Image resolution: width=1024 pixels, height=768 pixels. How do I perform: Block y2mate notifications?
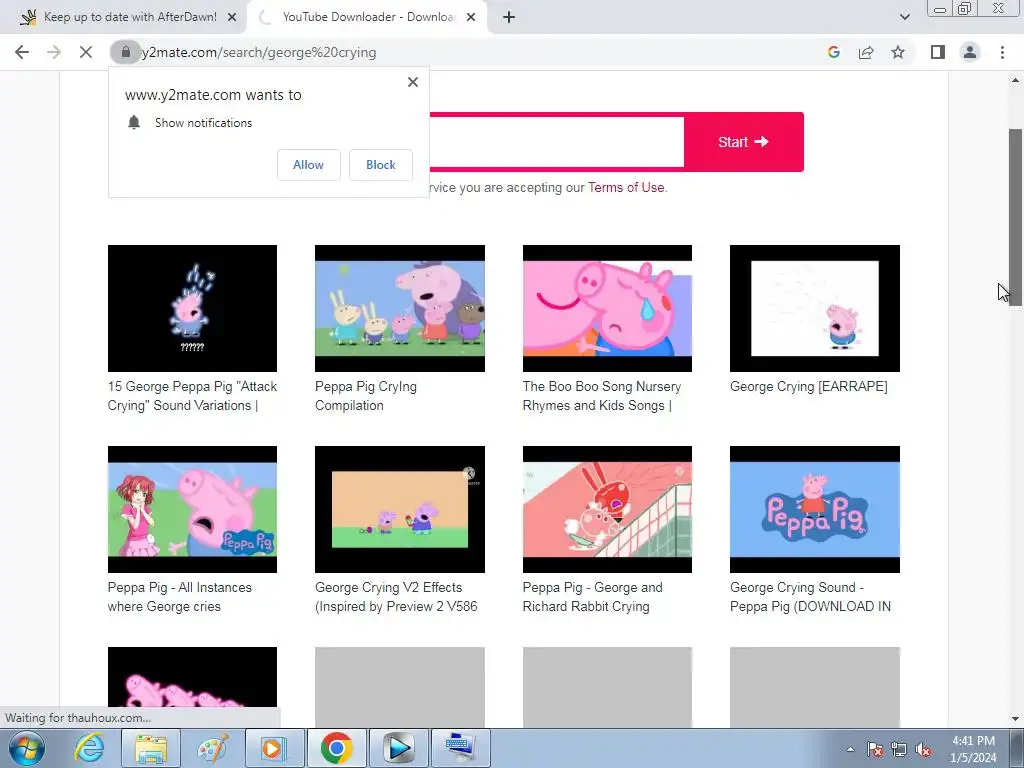point(381,165)
